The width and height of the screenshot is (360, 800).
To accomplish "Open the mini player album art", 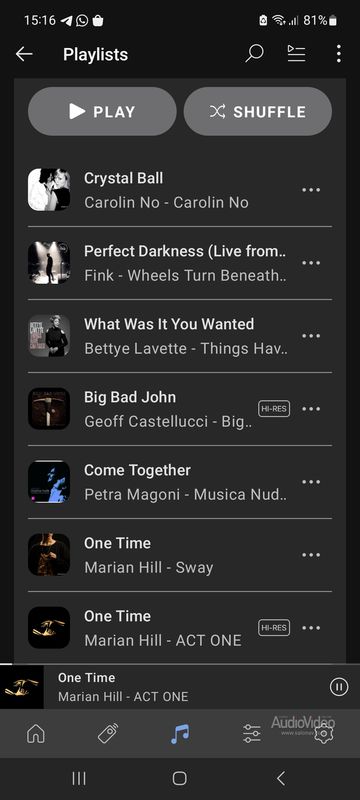I will pos(21,687).
